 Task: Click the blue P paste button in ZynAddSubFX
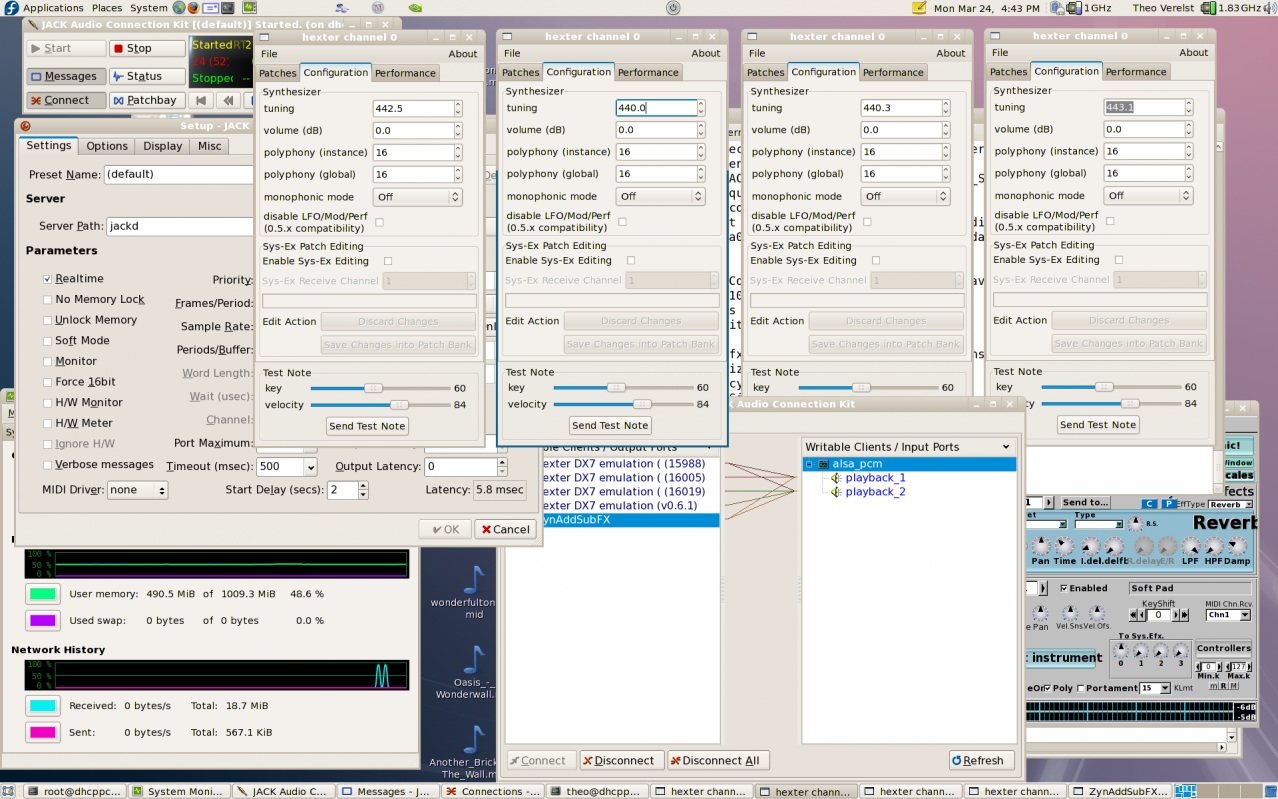click(1168, 504)
